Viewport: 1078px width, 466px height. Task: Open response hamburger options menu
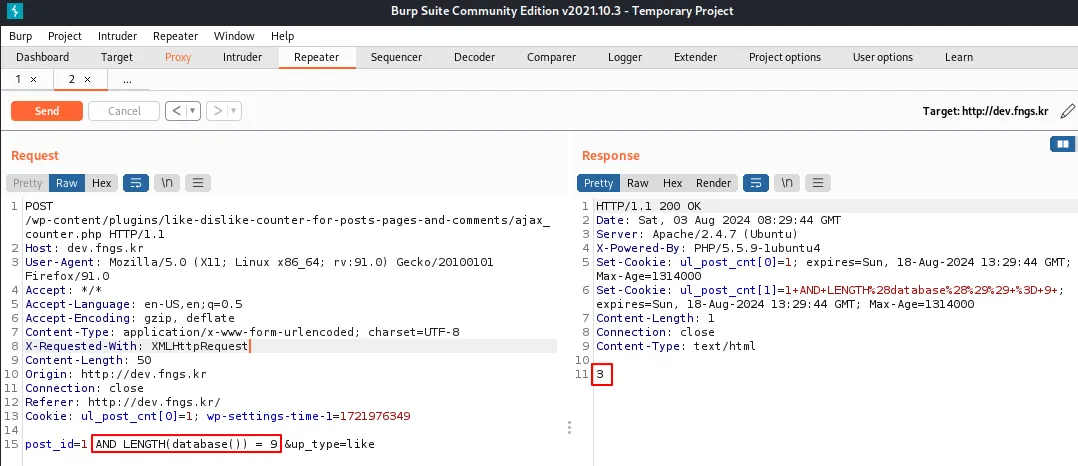818,183
